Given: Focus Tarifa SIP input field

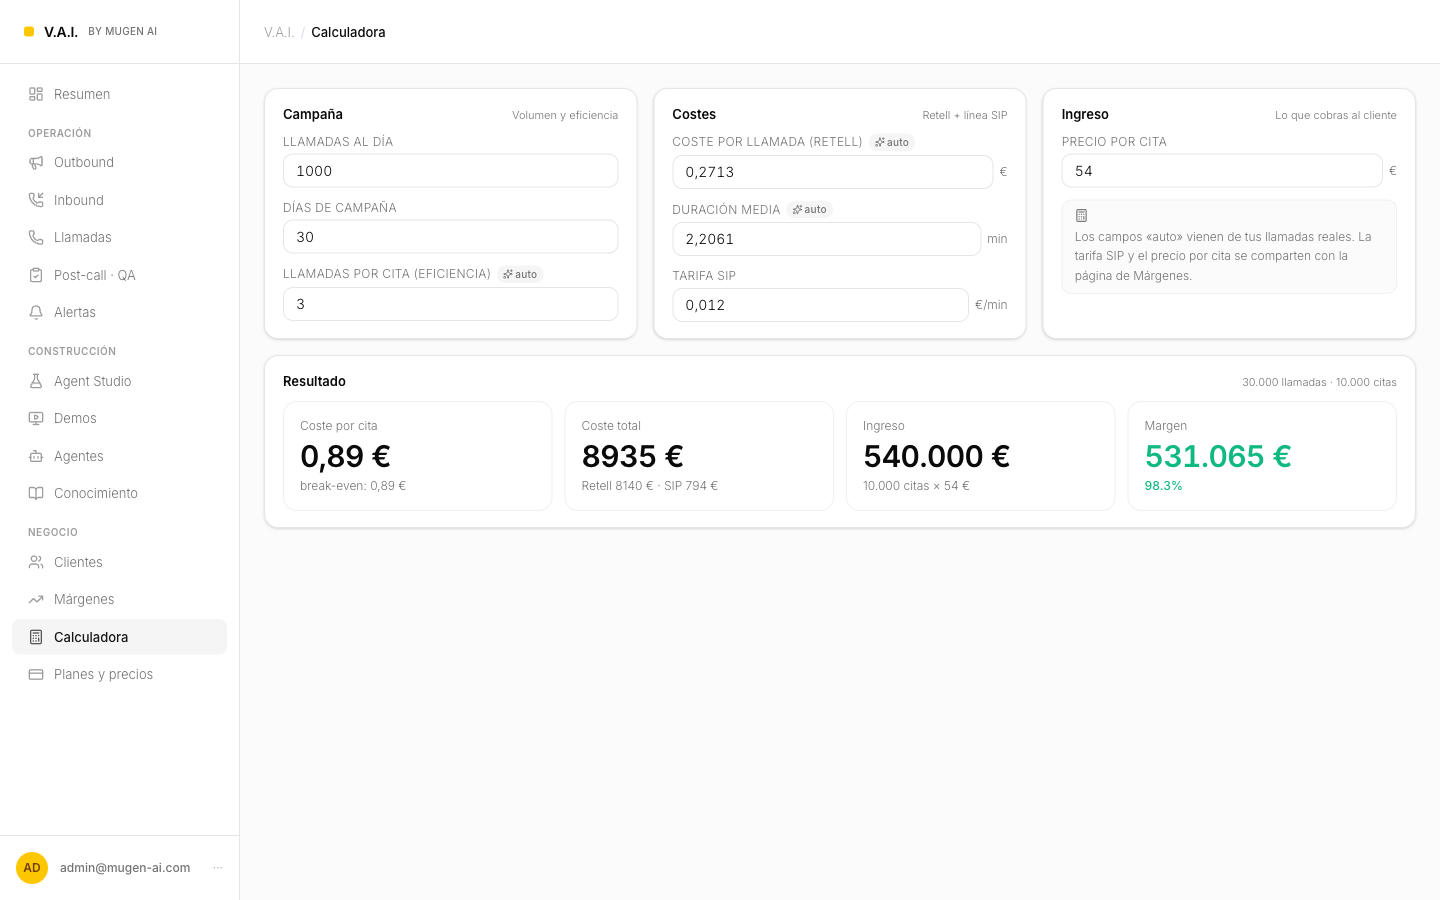Looking at the screenshot, I should coord(820,305).
